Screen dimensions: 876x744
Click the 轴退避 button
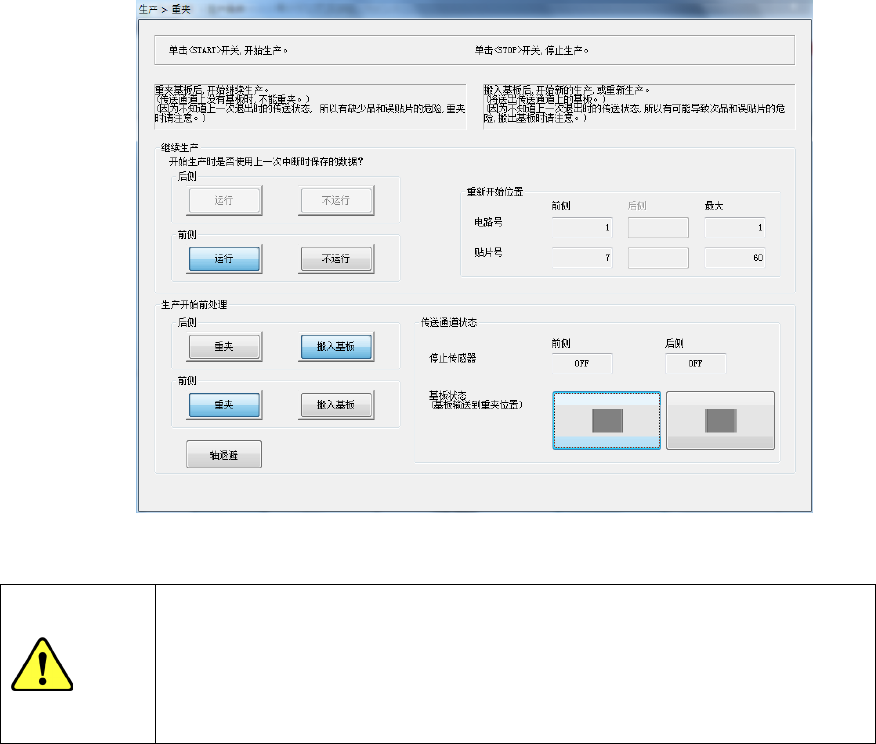224,455
